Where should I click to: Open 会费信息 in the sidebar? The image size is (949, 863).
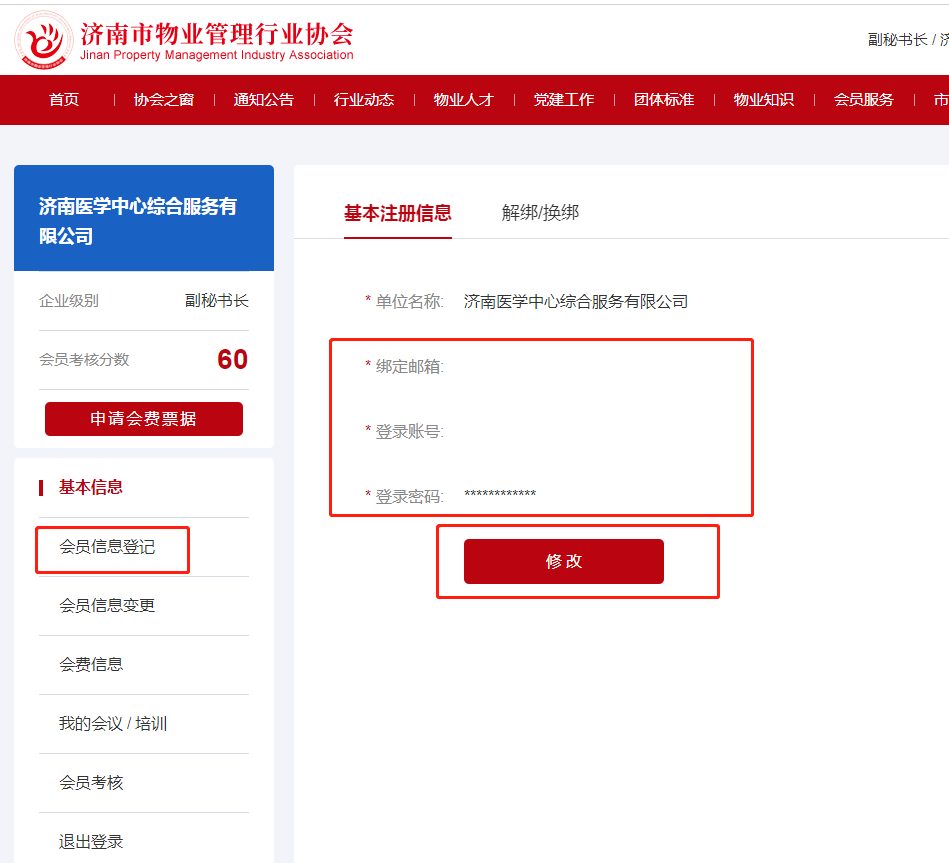(92, 665)
